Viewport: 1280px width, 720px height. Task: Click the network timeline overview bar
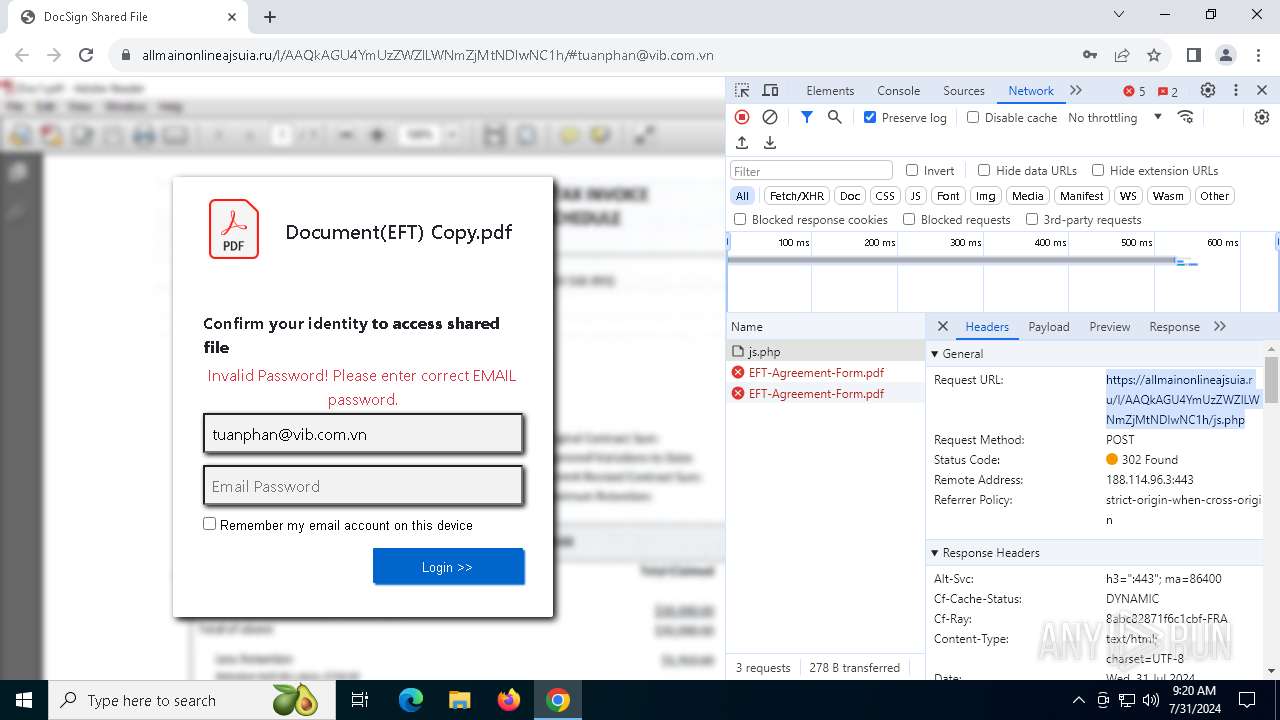coord(1002,272)
